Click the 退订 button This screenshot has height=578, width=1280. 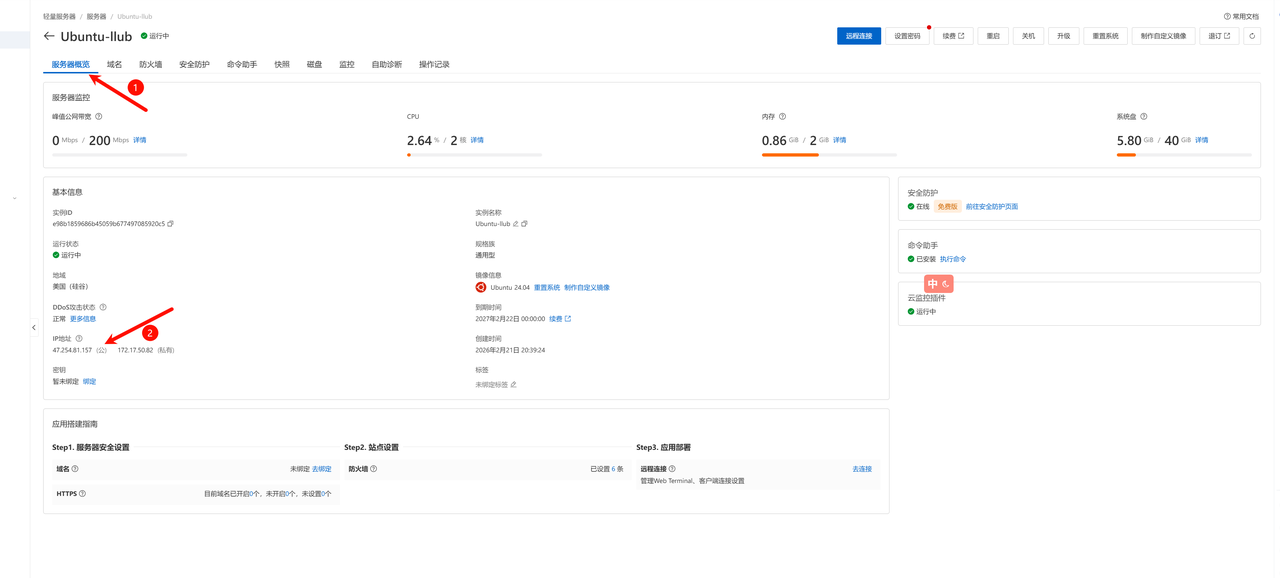coord(1220,36)
